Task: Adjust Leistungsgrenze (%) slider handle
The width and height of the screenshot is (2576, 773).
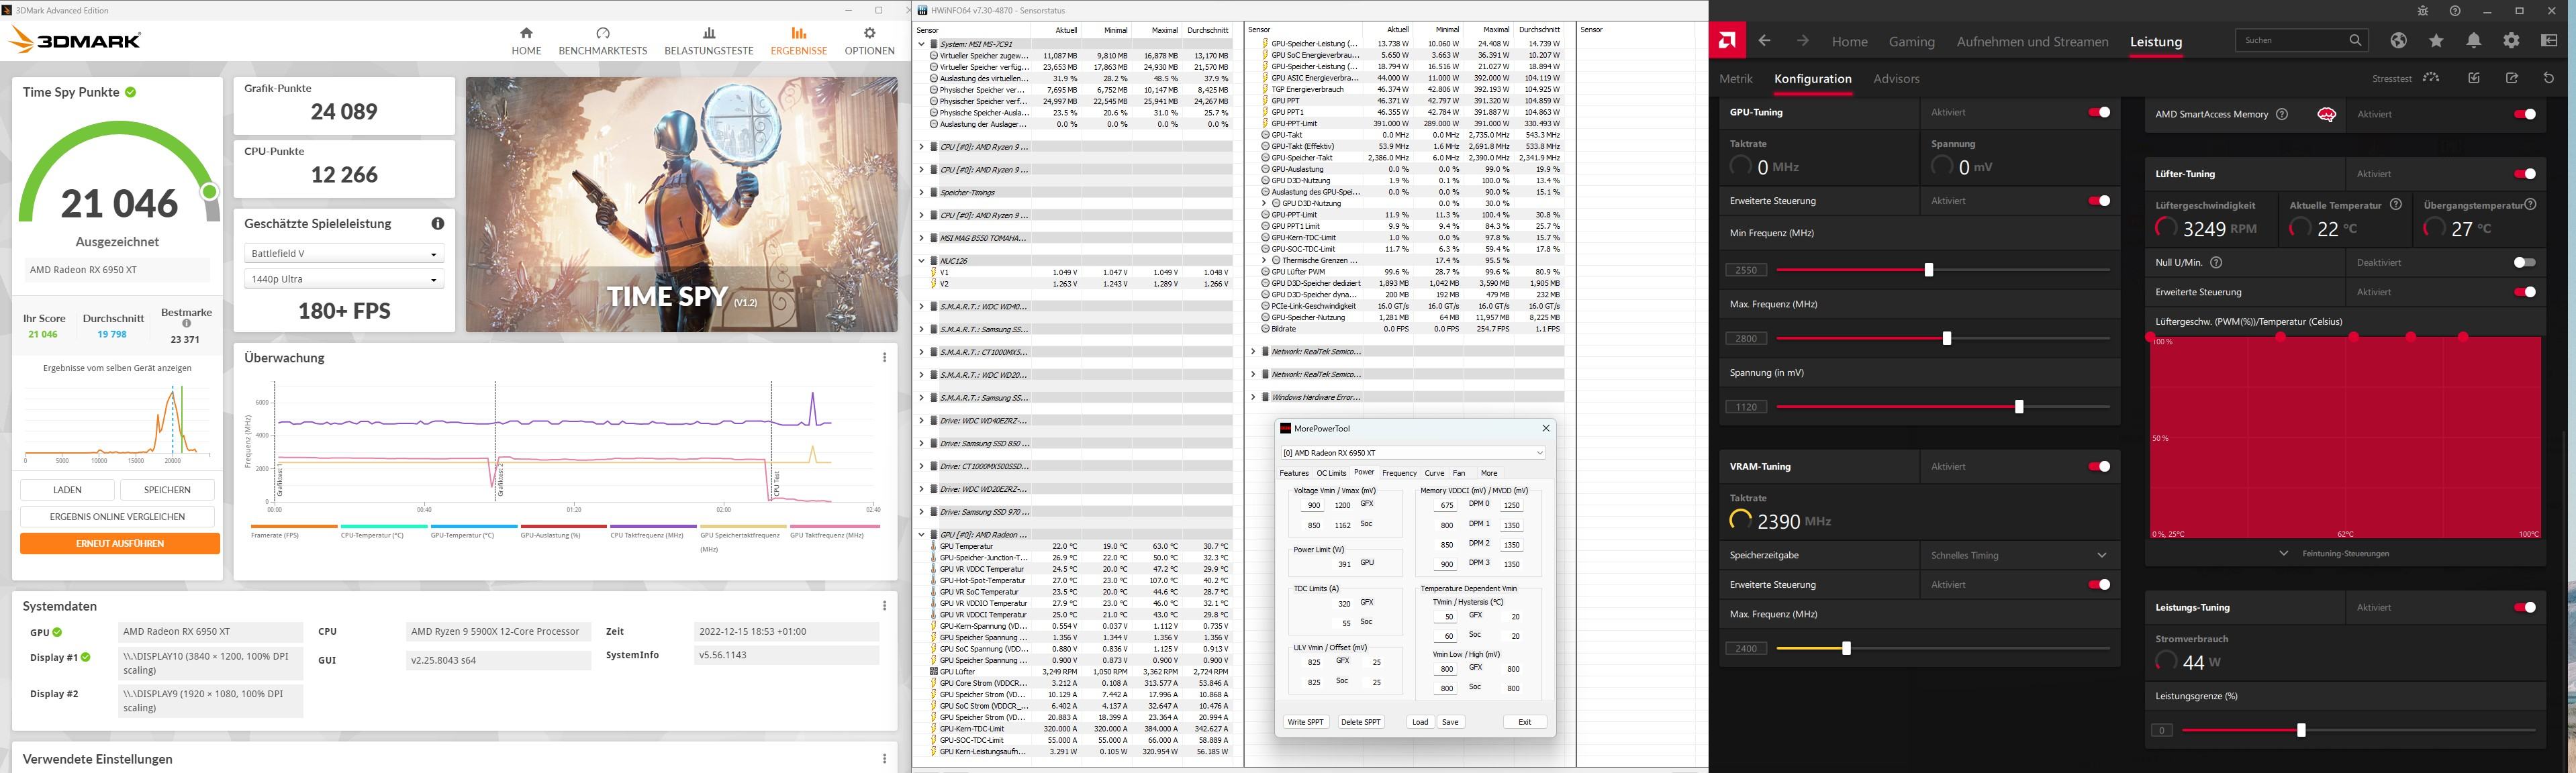Action: pos(2301,730)
